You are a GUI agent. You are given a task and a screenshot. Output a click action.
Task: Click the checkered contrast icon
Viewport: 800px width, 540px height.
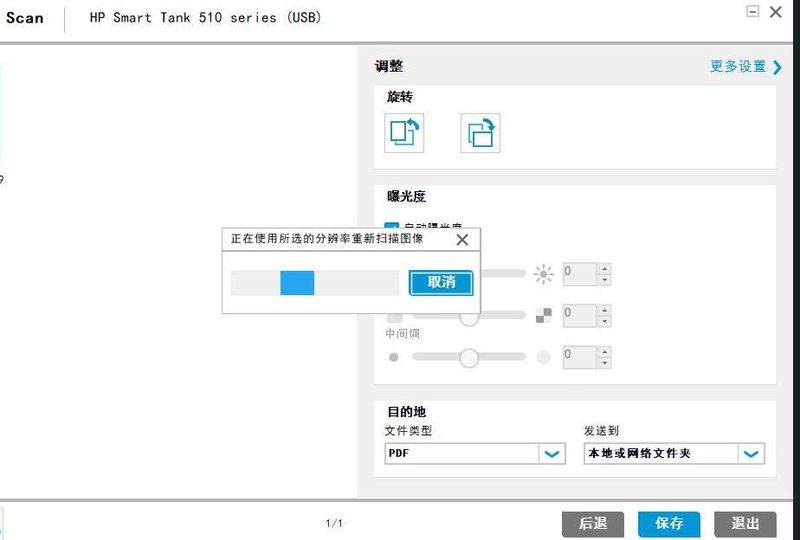click(543, 315)
